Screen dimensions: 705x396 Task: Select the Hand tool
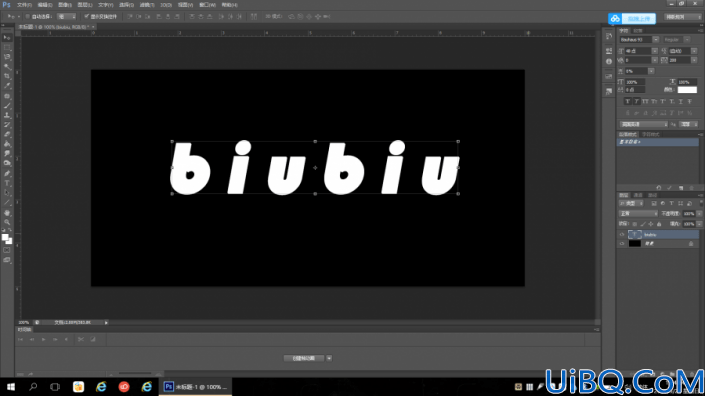coord(7,213)
